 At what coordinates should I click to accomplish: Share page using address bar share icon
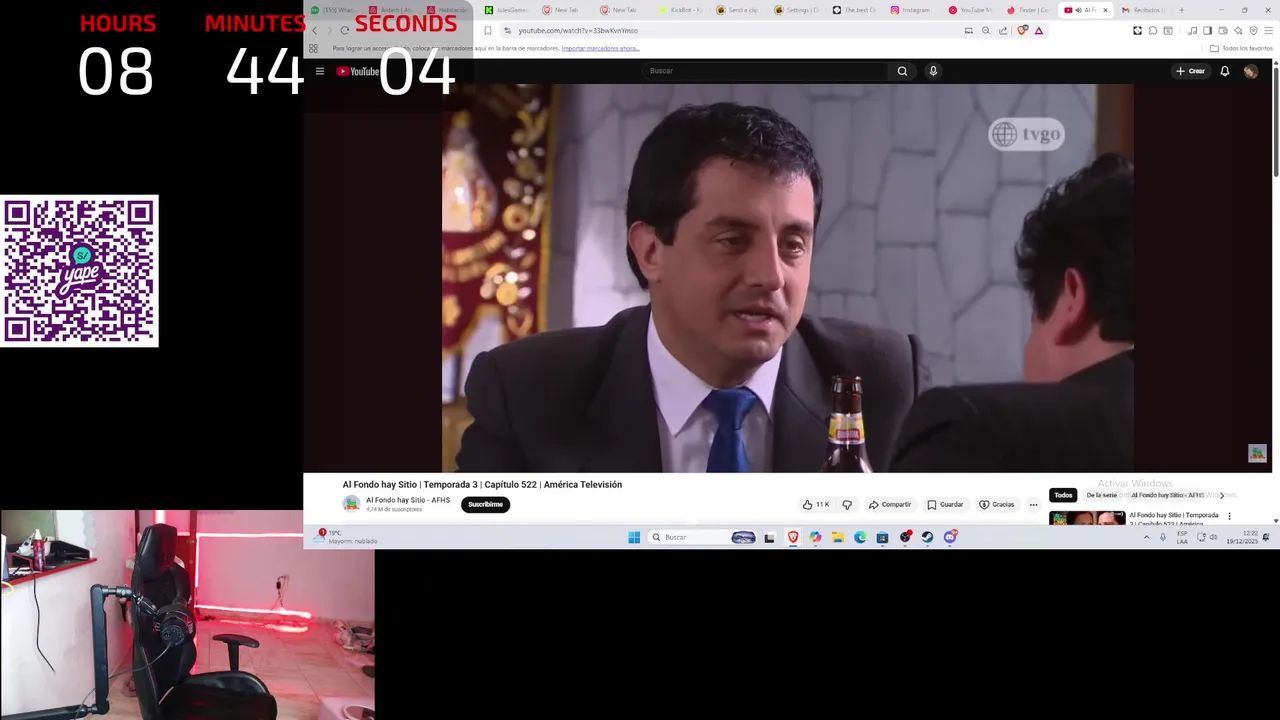[1003, 31]
